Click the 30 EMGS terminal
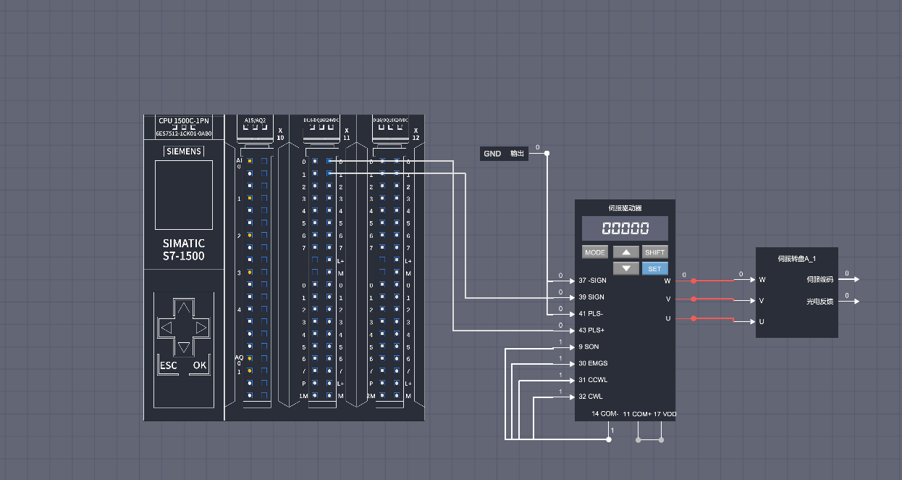 (x=594, y=364)
